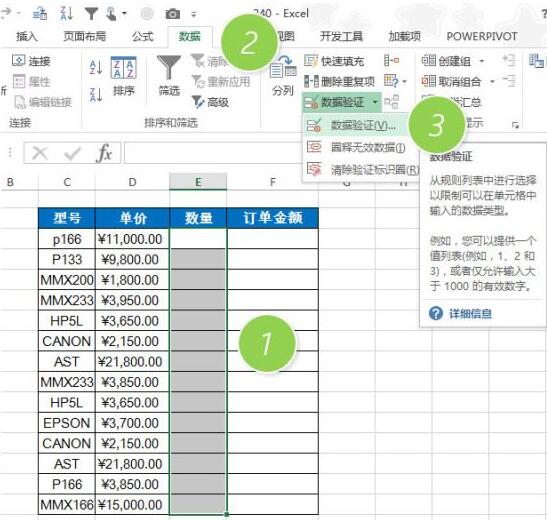Screen dimensions: 547x520
Task: Switch to the Insert (插入) tab
Action: click(27, 36)
